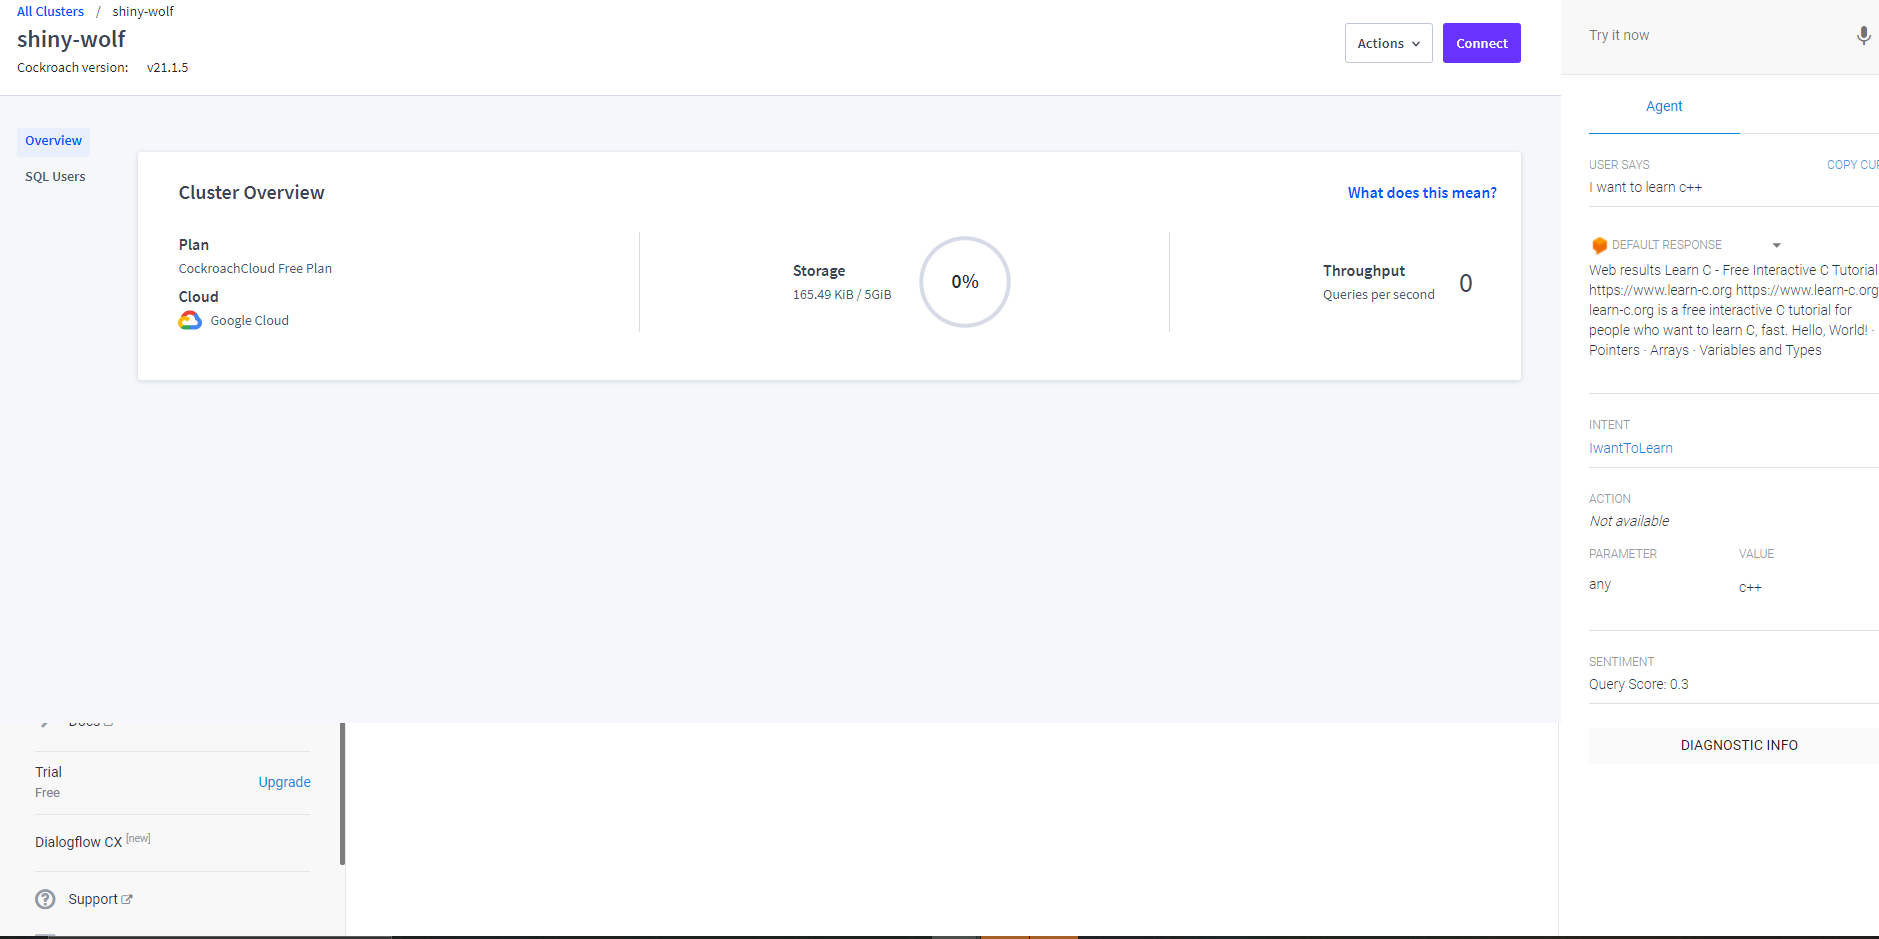Click the '165.49 KiB / 5GiB' storage value
The image size is (1879, 939).
[842, 295]
